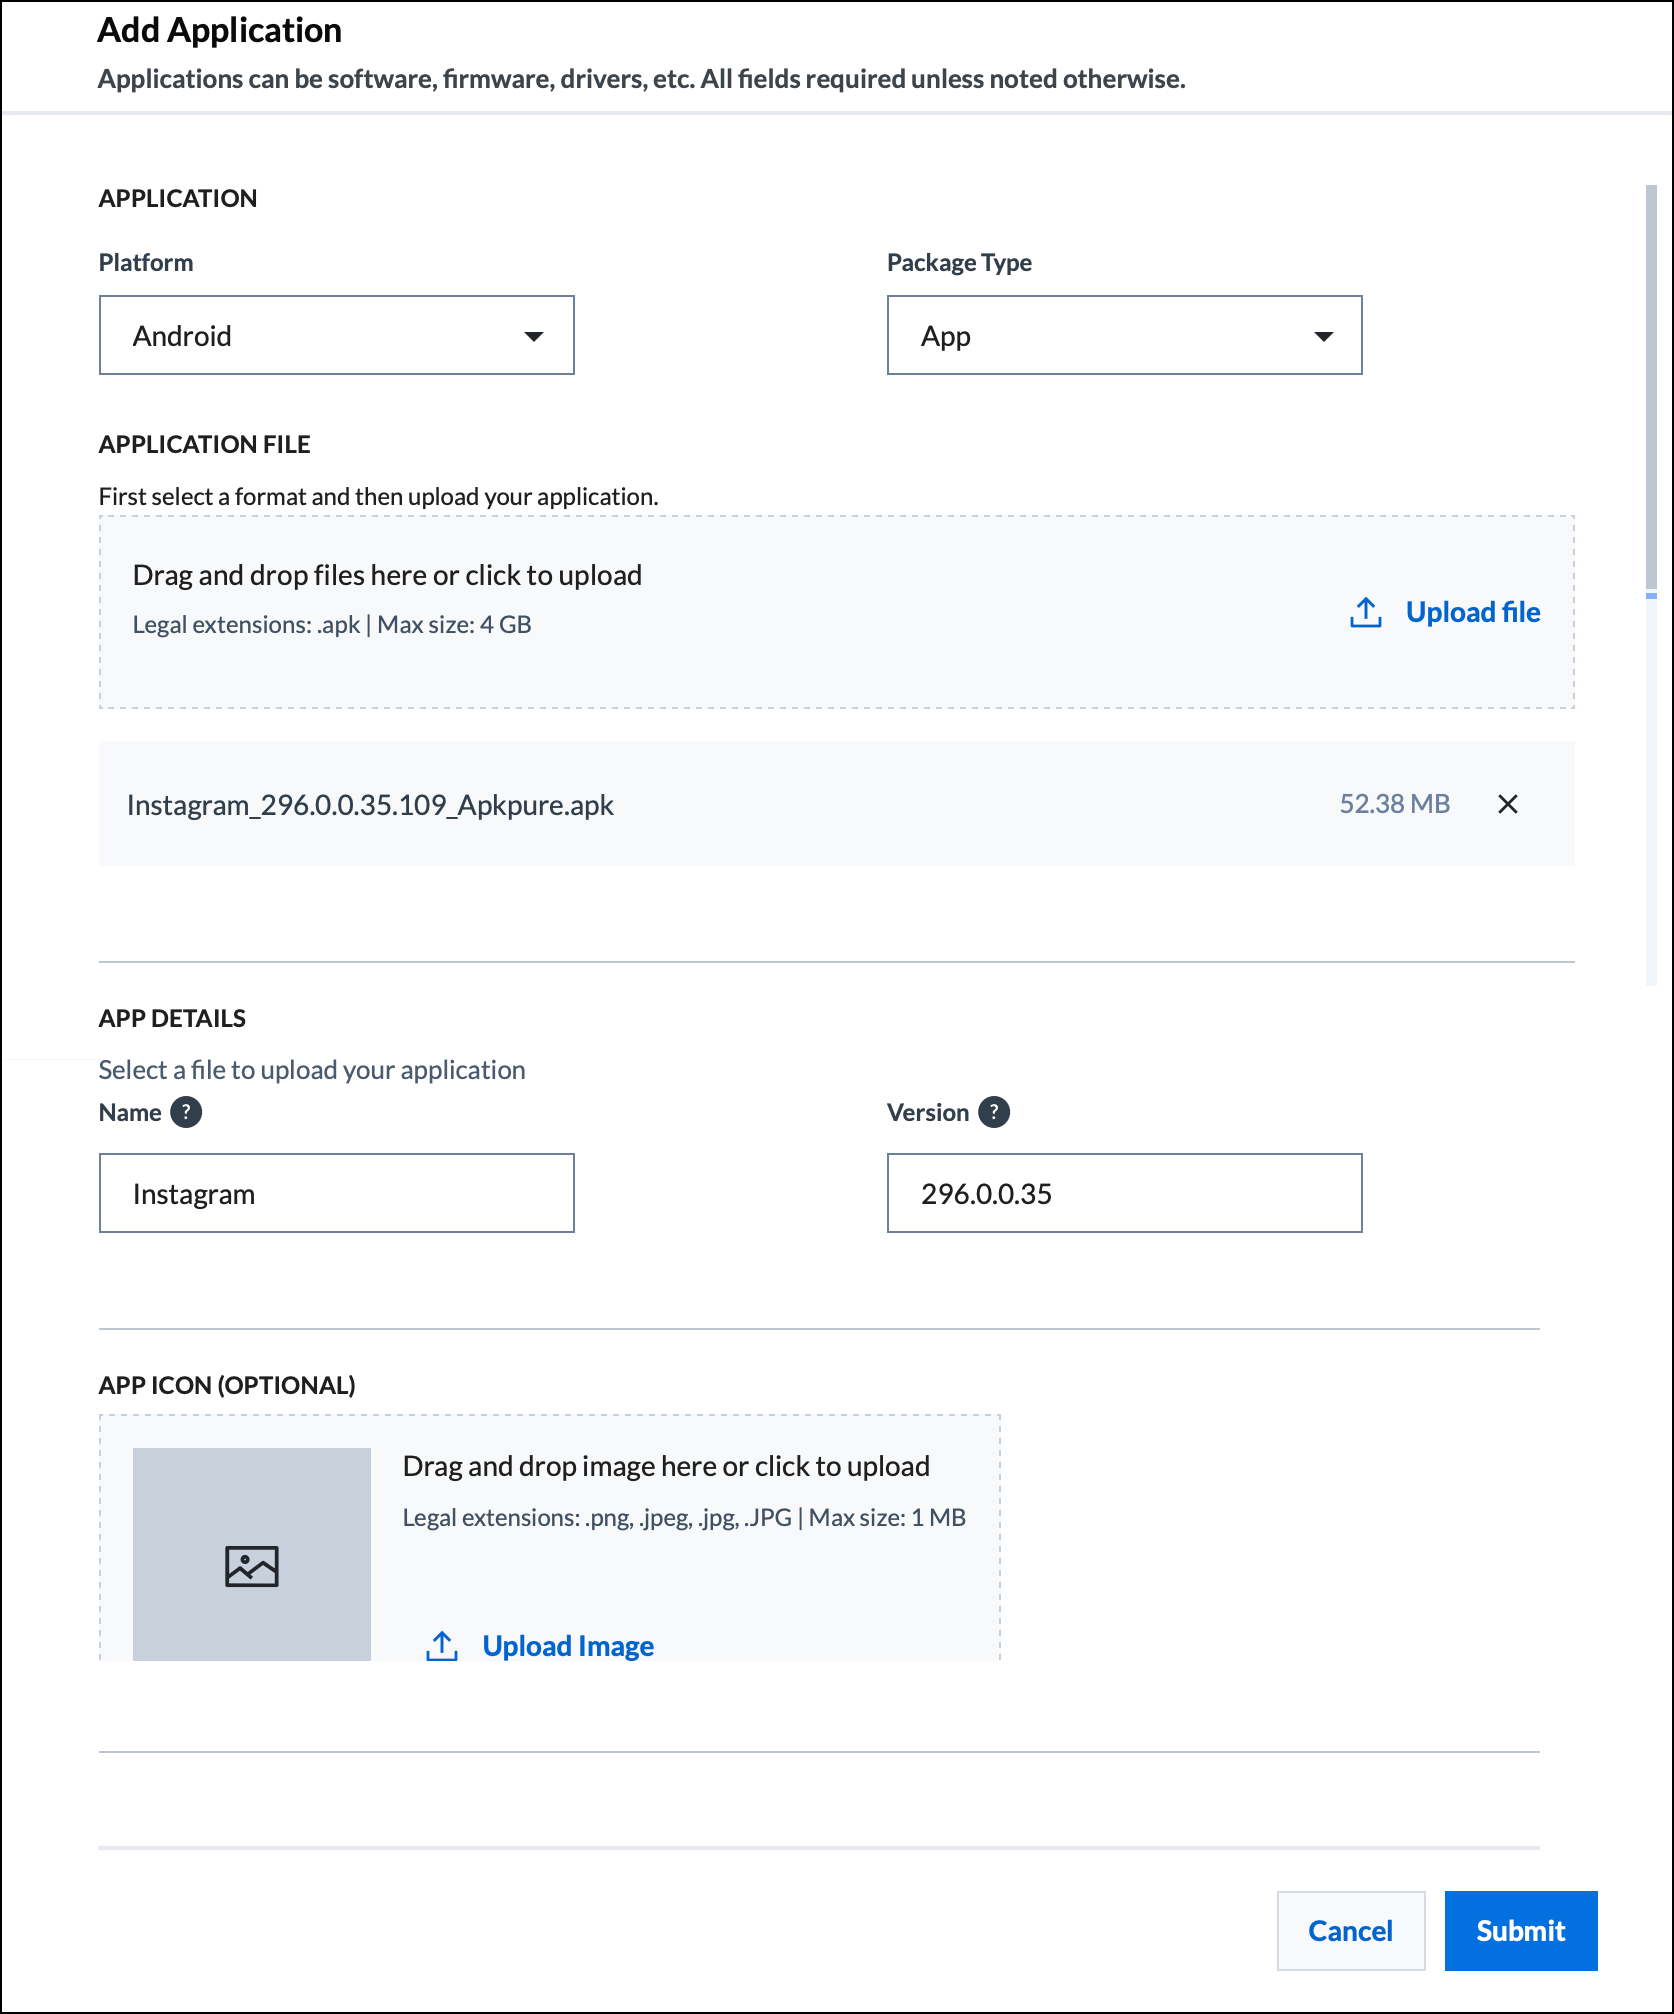This screenshot has width=1674, height=2014.
Task: Click the image placeholder icon
Action: (252, 1566)
